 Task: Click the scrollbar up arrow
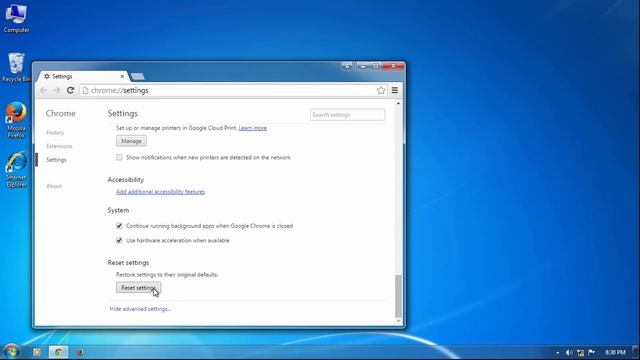(x=398, y=104)
